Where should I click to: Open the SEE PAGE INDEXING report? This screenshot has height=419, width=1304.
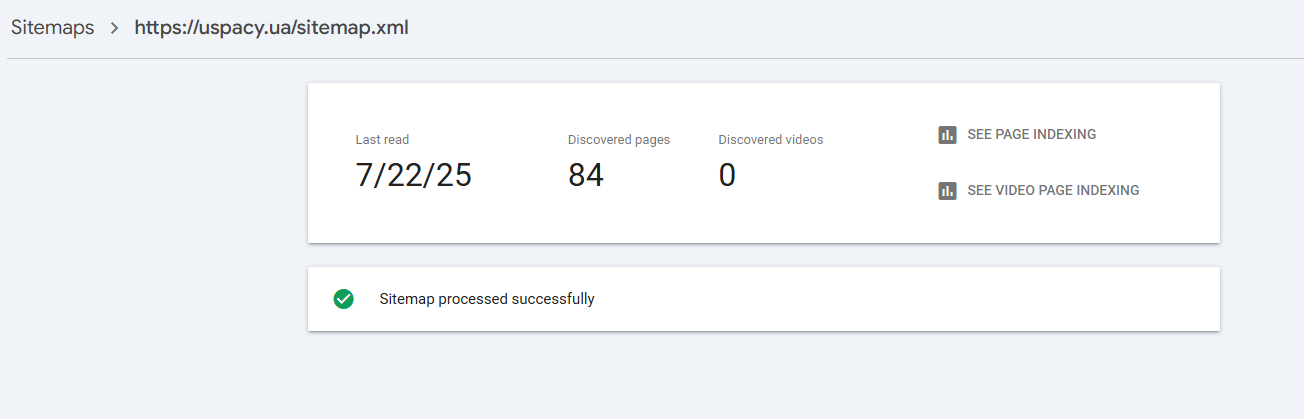[x=1031, y=135]
